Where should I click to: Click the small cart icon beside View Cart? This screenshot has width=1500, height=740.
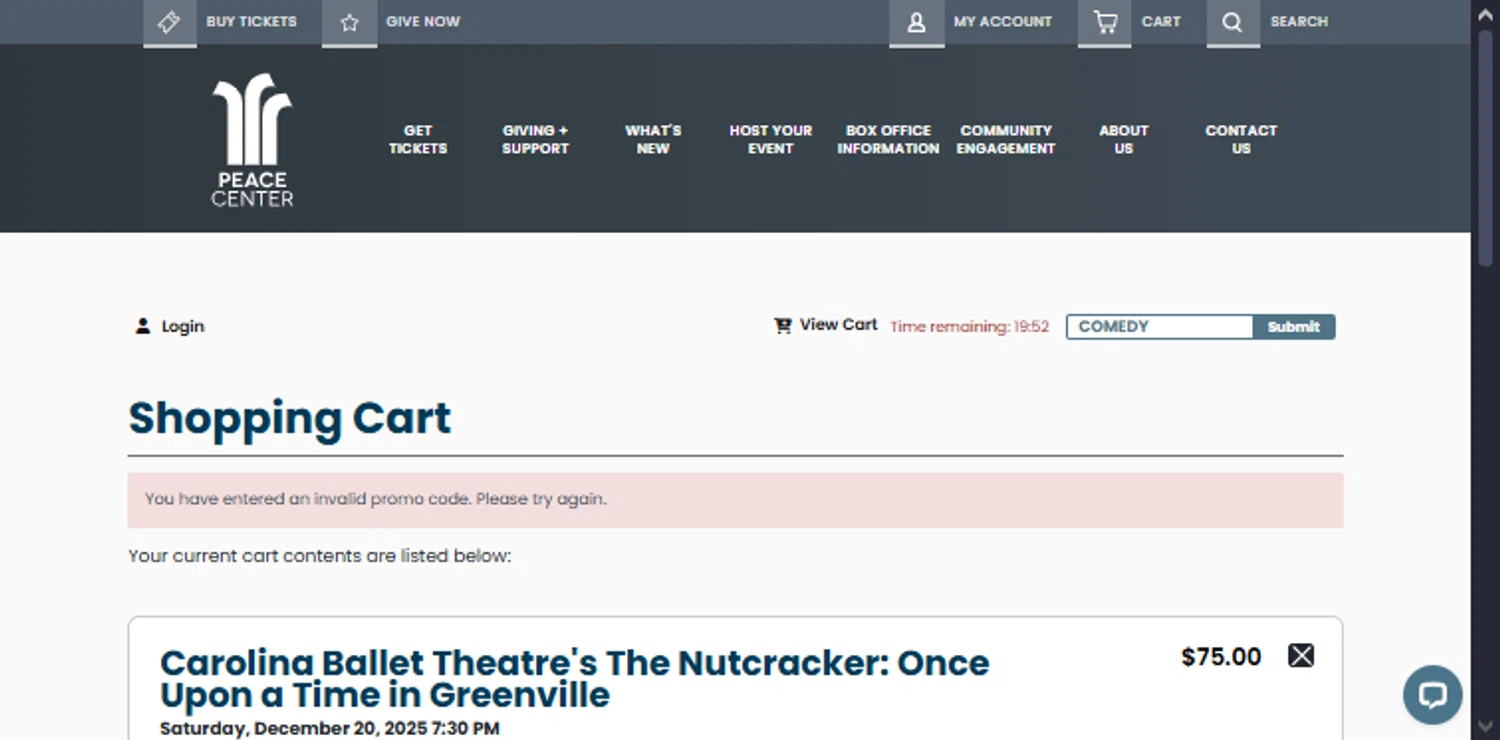click(783, 326)
